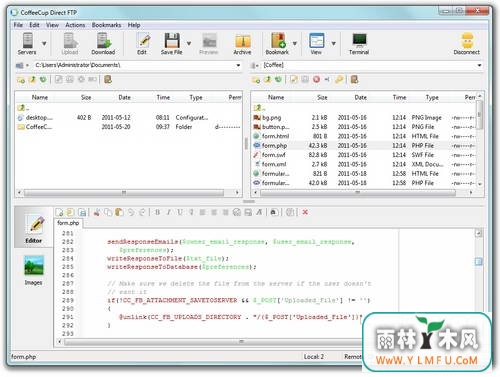Open the Servers toolbar button

point(27,44)
